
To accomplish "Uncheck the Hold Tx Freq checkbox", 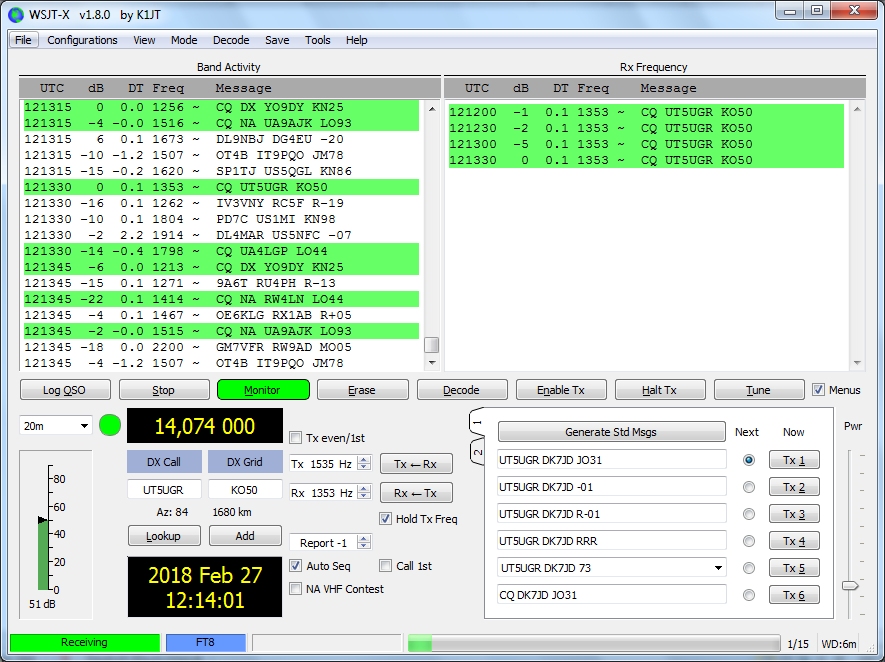I will [386, 519].
